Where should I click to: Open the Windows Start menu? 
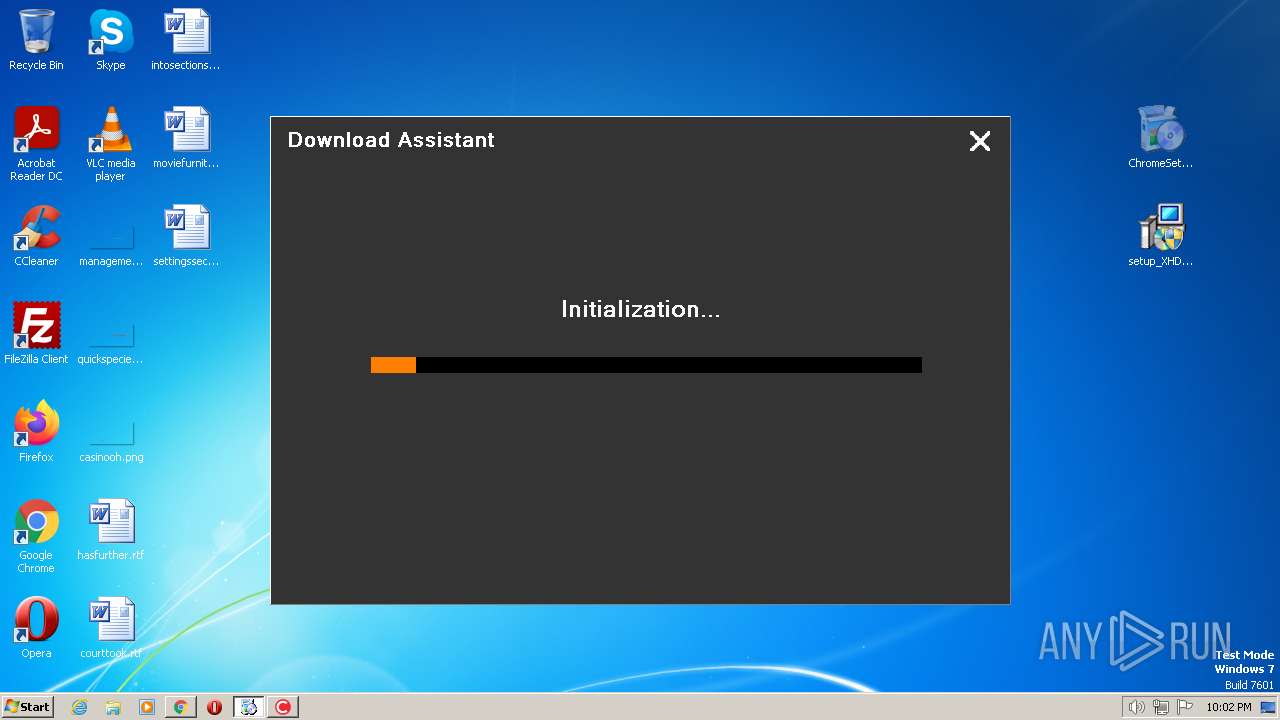(x=27, y=707)
